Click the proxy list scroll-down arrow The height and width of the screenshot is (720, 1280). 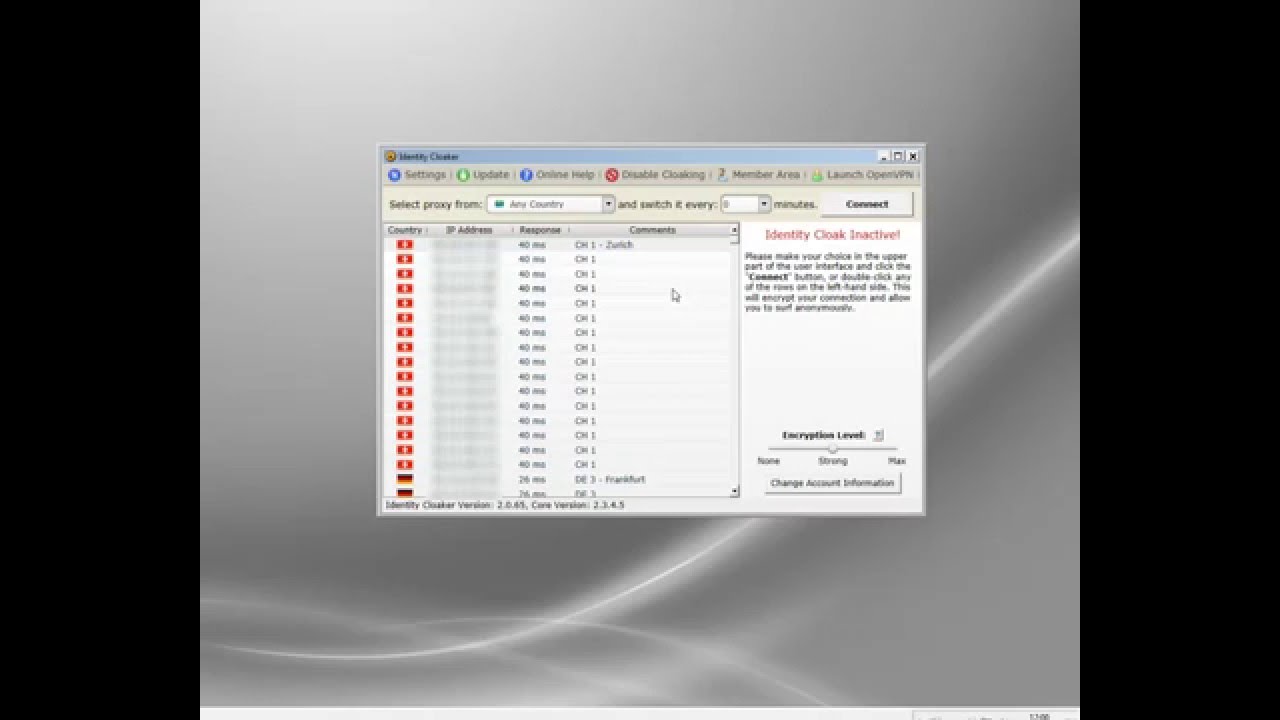click(x=735, y=491)
